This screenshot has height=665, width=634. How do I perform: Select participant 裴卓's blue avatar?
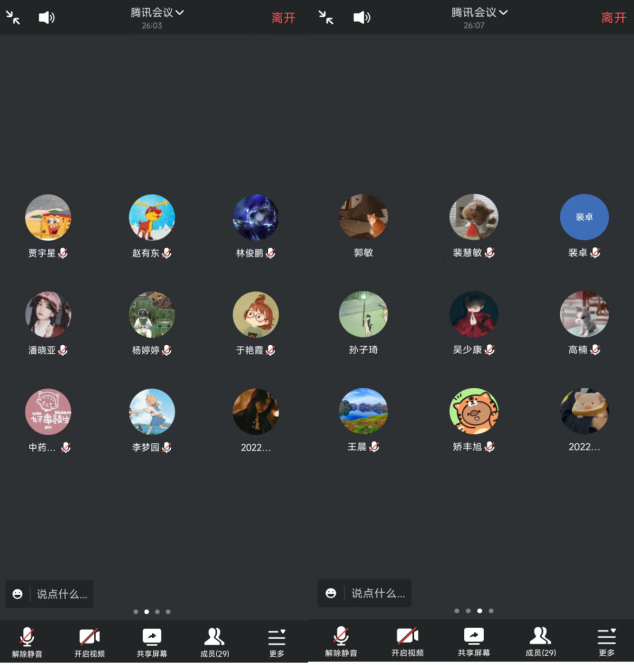pyautogui.click(x=584, y=217)
